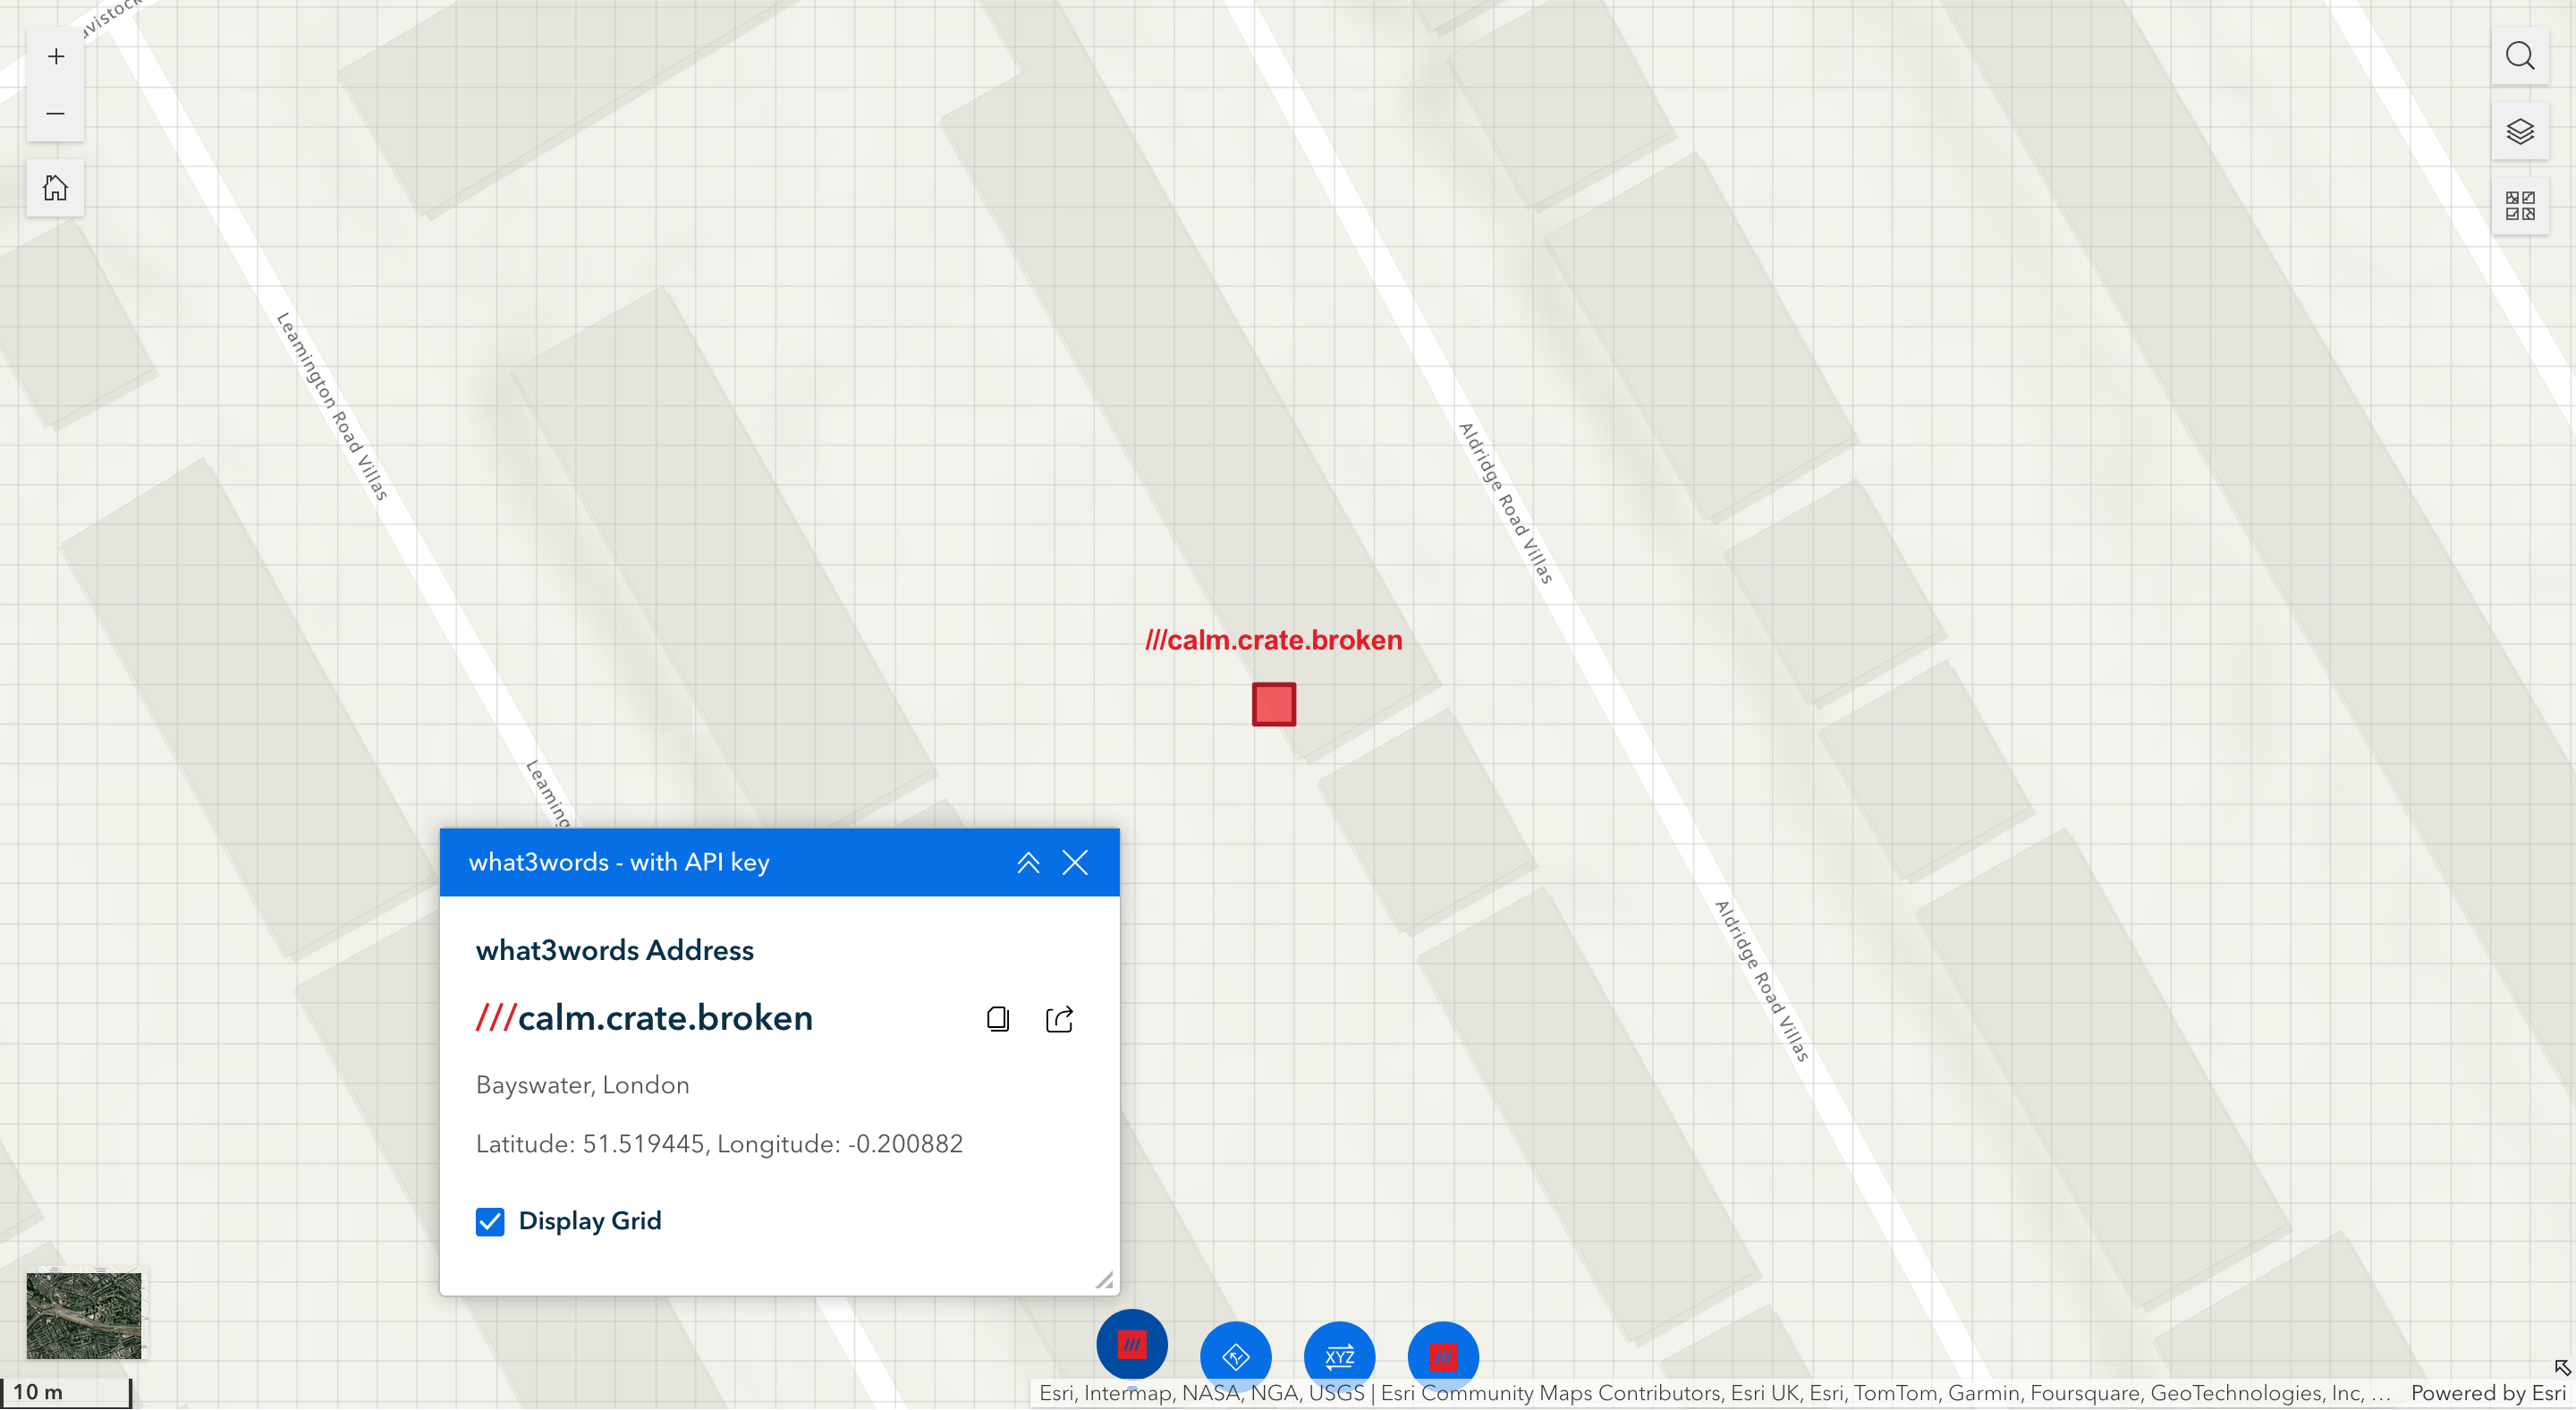Share the what3words address via the open-link icon
2576x1410 pixels.
[x=1059, y=1019]
